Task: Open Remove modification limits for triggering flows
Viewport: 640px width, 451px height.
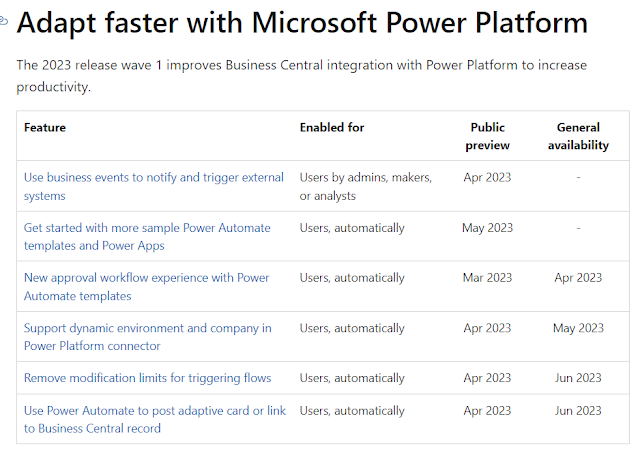Action: pos(147,378)
